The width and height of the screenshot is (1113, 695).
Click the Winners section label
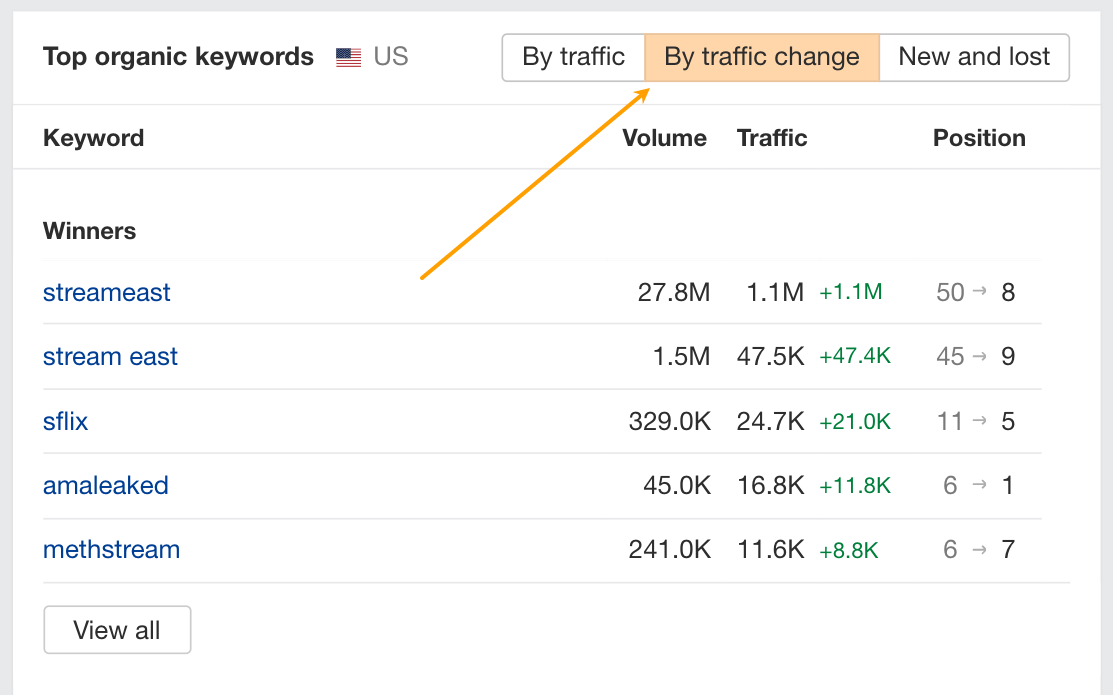click(89, 231)
